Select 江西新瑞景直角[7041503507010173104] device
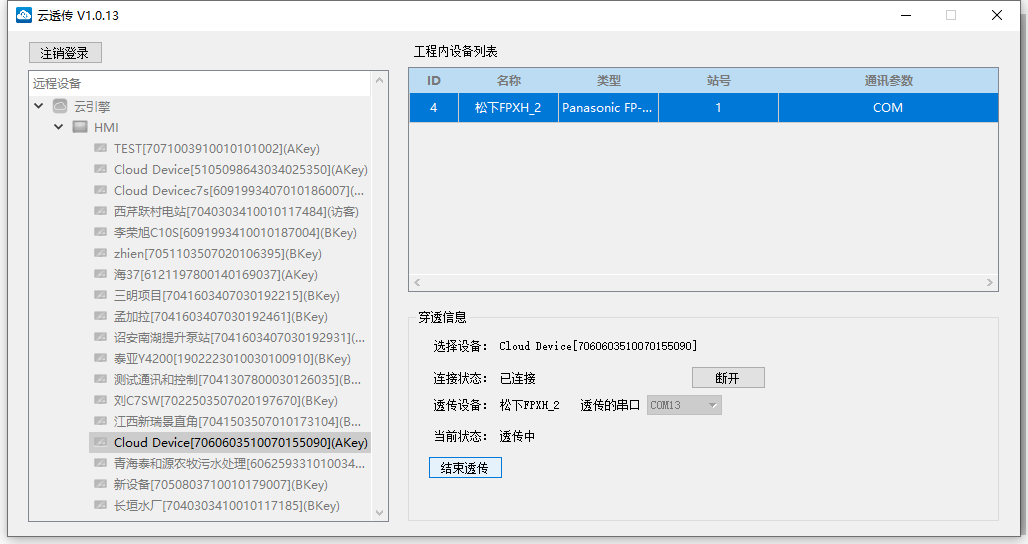This screenshot has width=1028, height=544. click(x=237, y=421)
